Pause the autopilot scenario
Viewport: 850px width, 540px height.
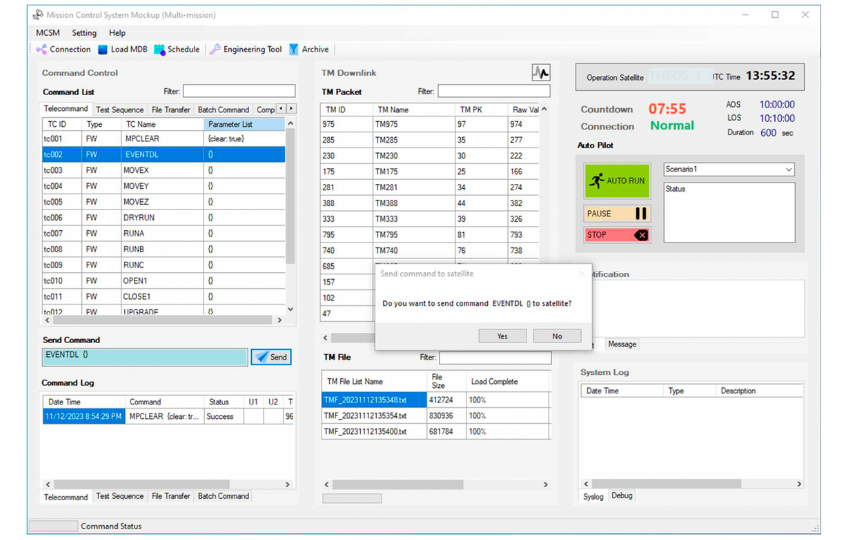pyautogui.click(x=616, y=214)
